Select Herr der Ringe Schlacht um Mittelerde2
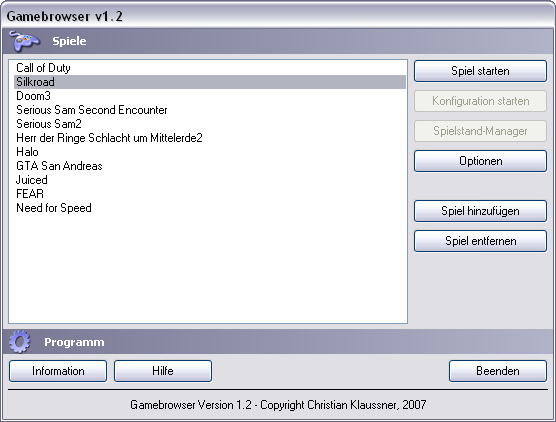Screen dimensions: 556x422 point(210,138)
